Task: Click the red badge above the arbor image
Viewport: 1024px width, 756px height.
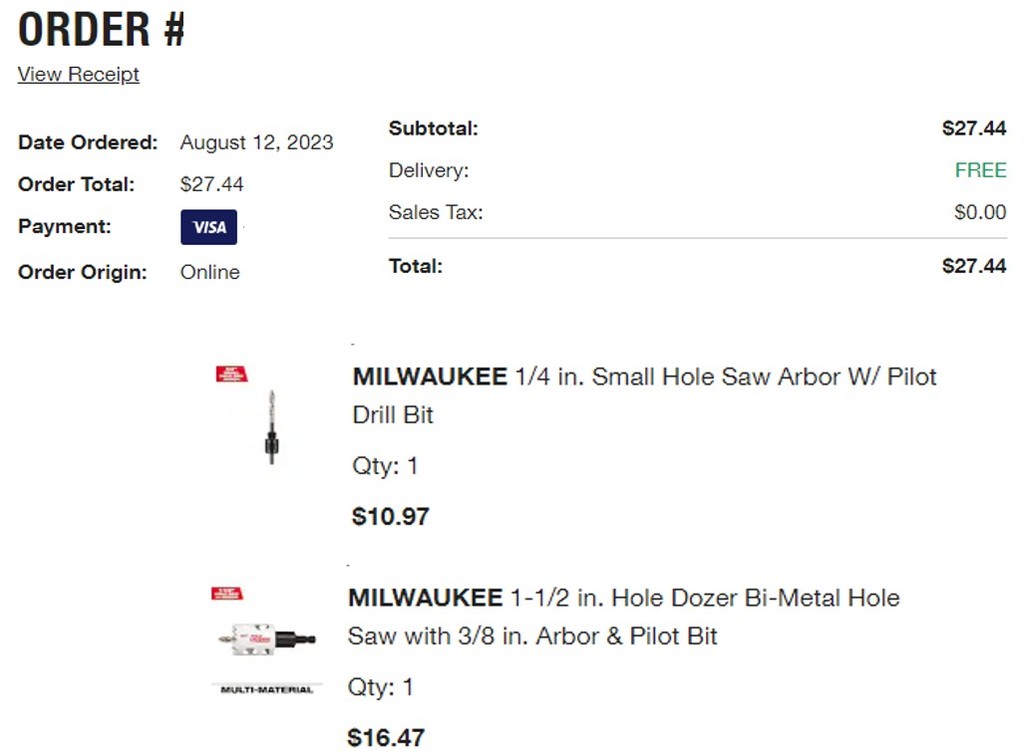Action: pyautogui.click(x=232, y=374)
